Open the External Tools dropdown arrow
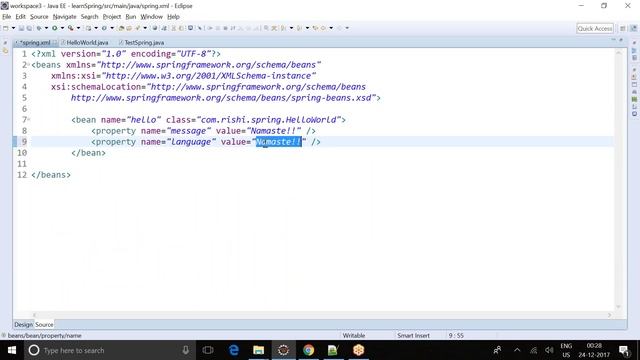The width and height of the screenshot is (640, 360). tap(78, 28)
